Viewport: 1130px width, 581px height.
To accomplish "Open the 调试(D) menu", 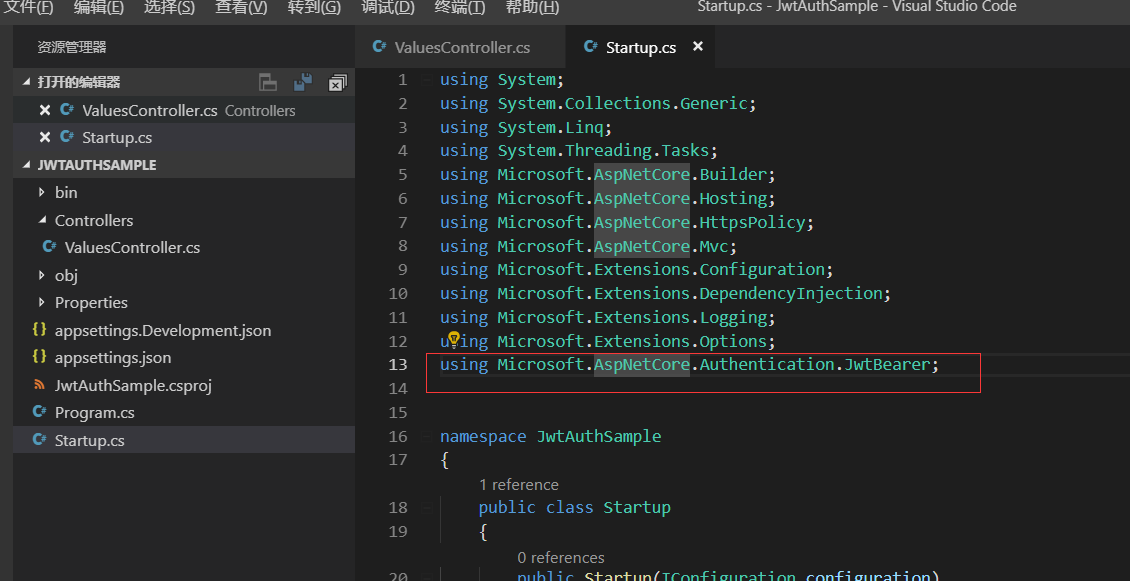I will tap(388, 7).
